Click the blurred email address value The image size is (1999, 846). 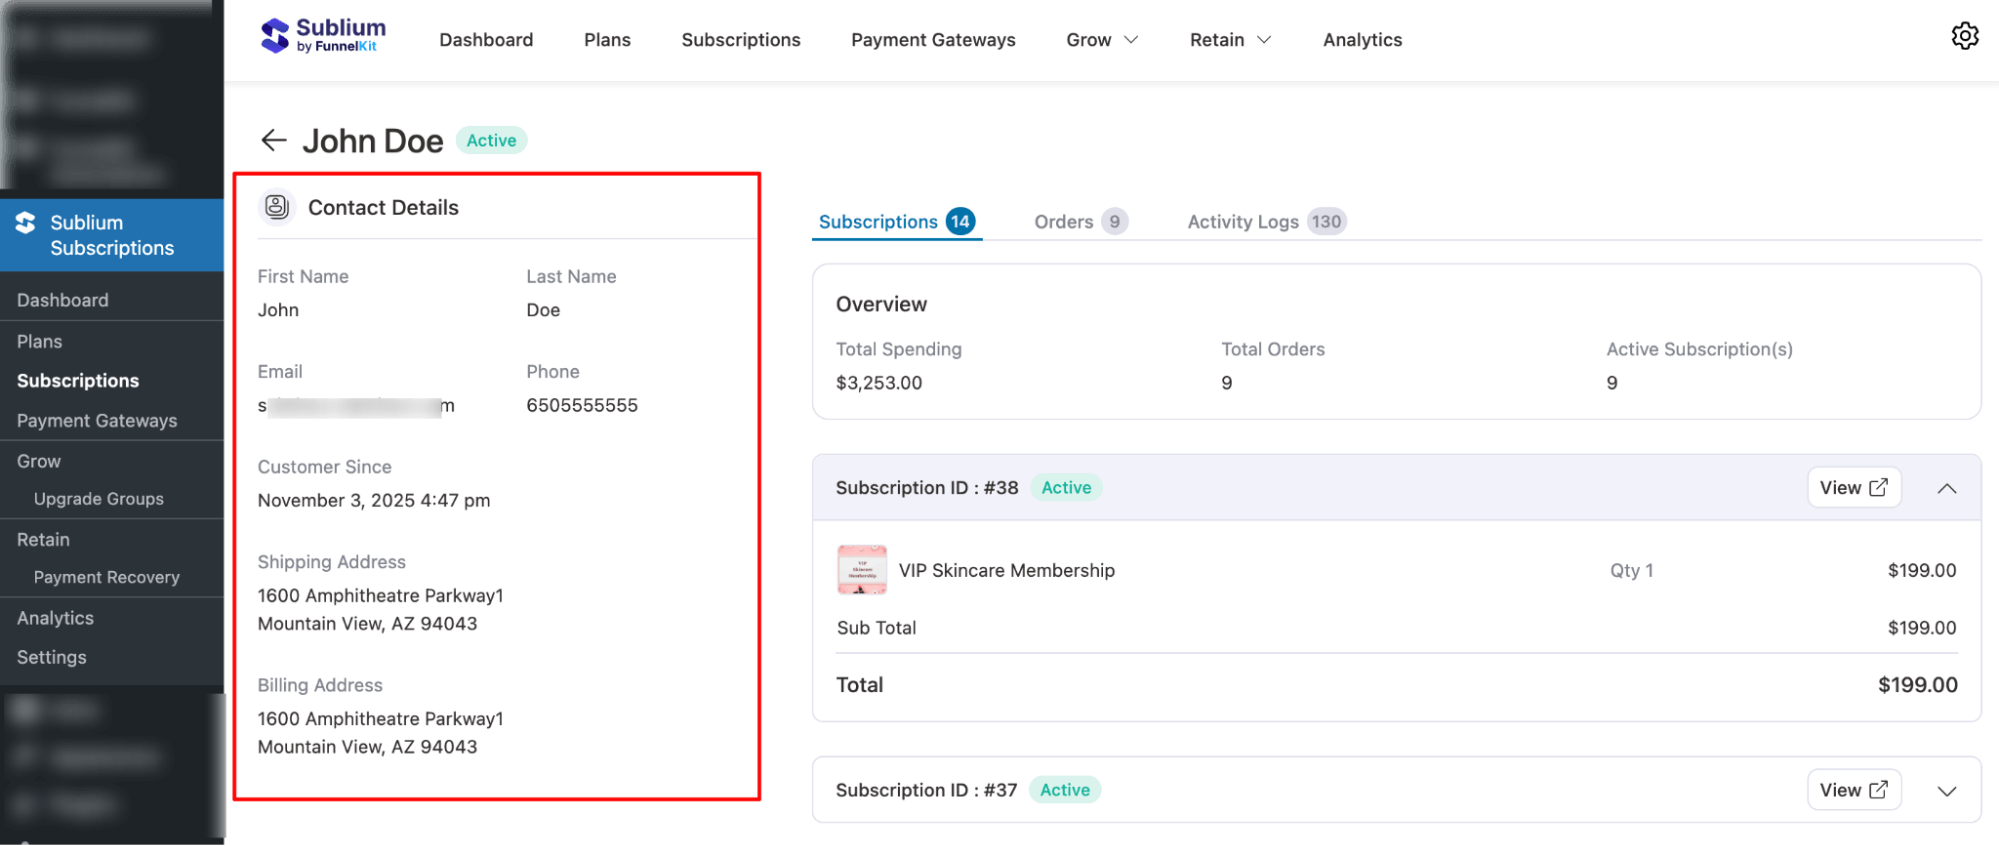pyautogui.click(x=356, y=406)
